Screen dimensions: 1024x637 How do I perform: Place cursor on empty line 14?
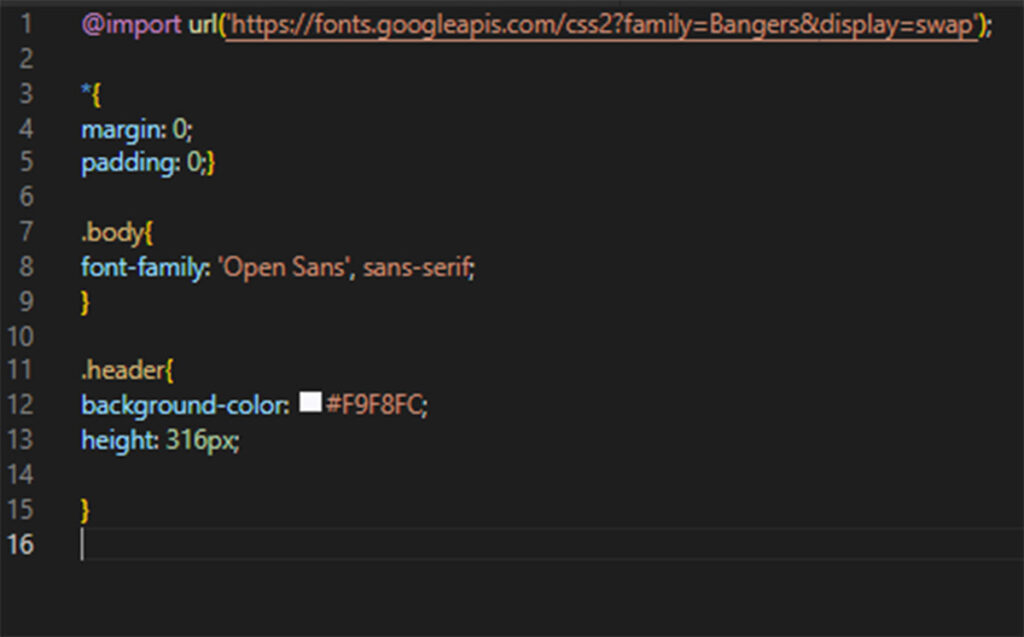[x=300, y=474]
